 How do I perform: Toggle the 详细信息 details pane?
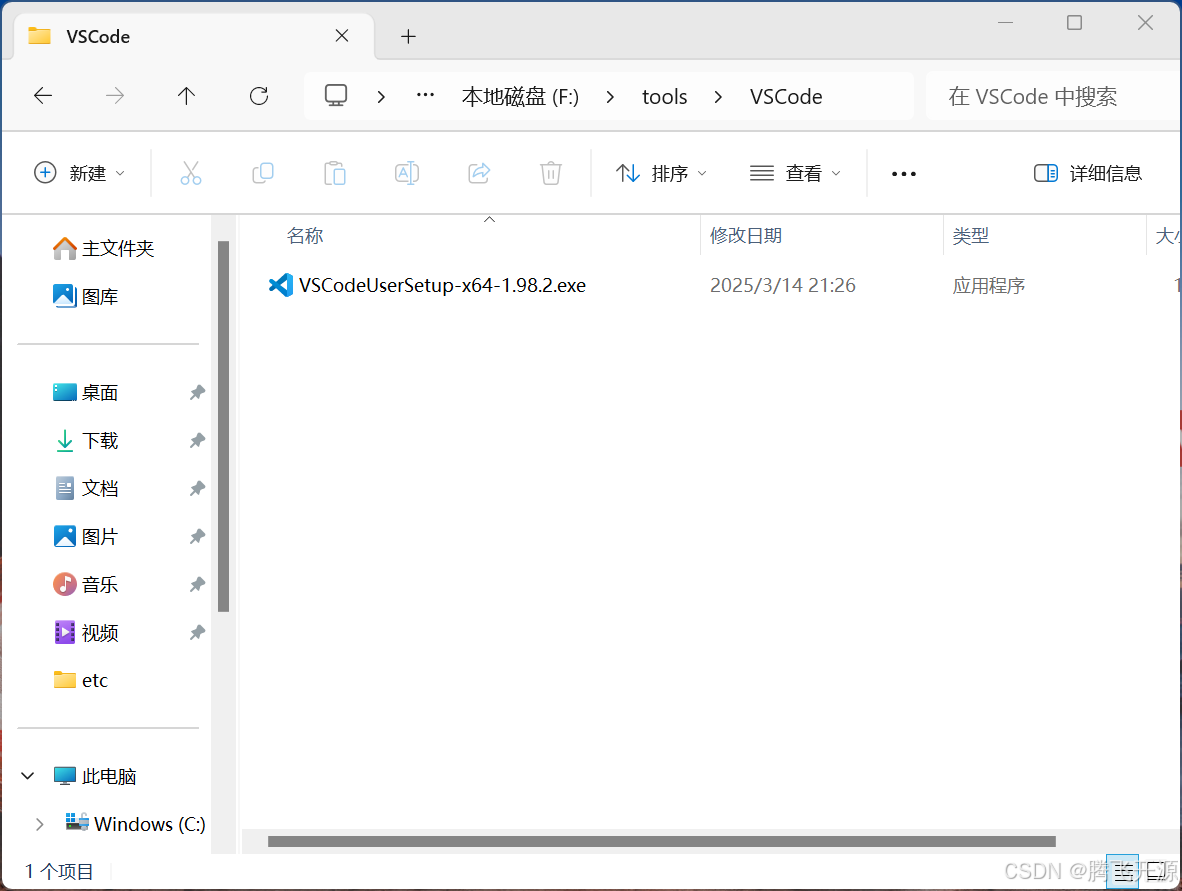click(x=1087, y=173)
